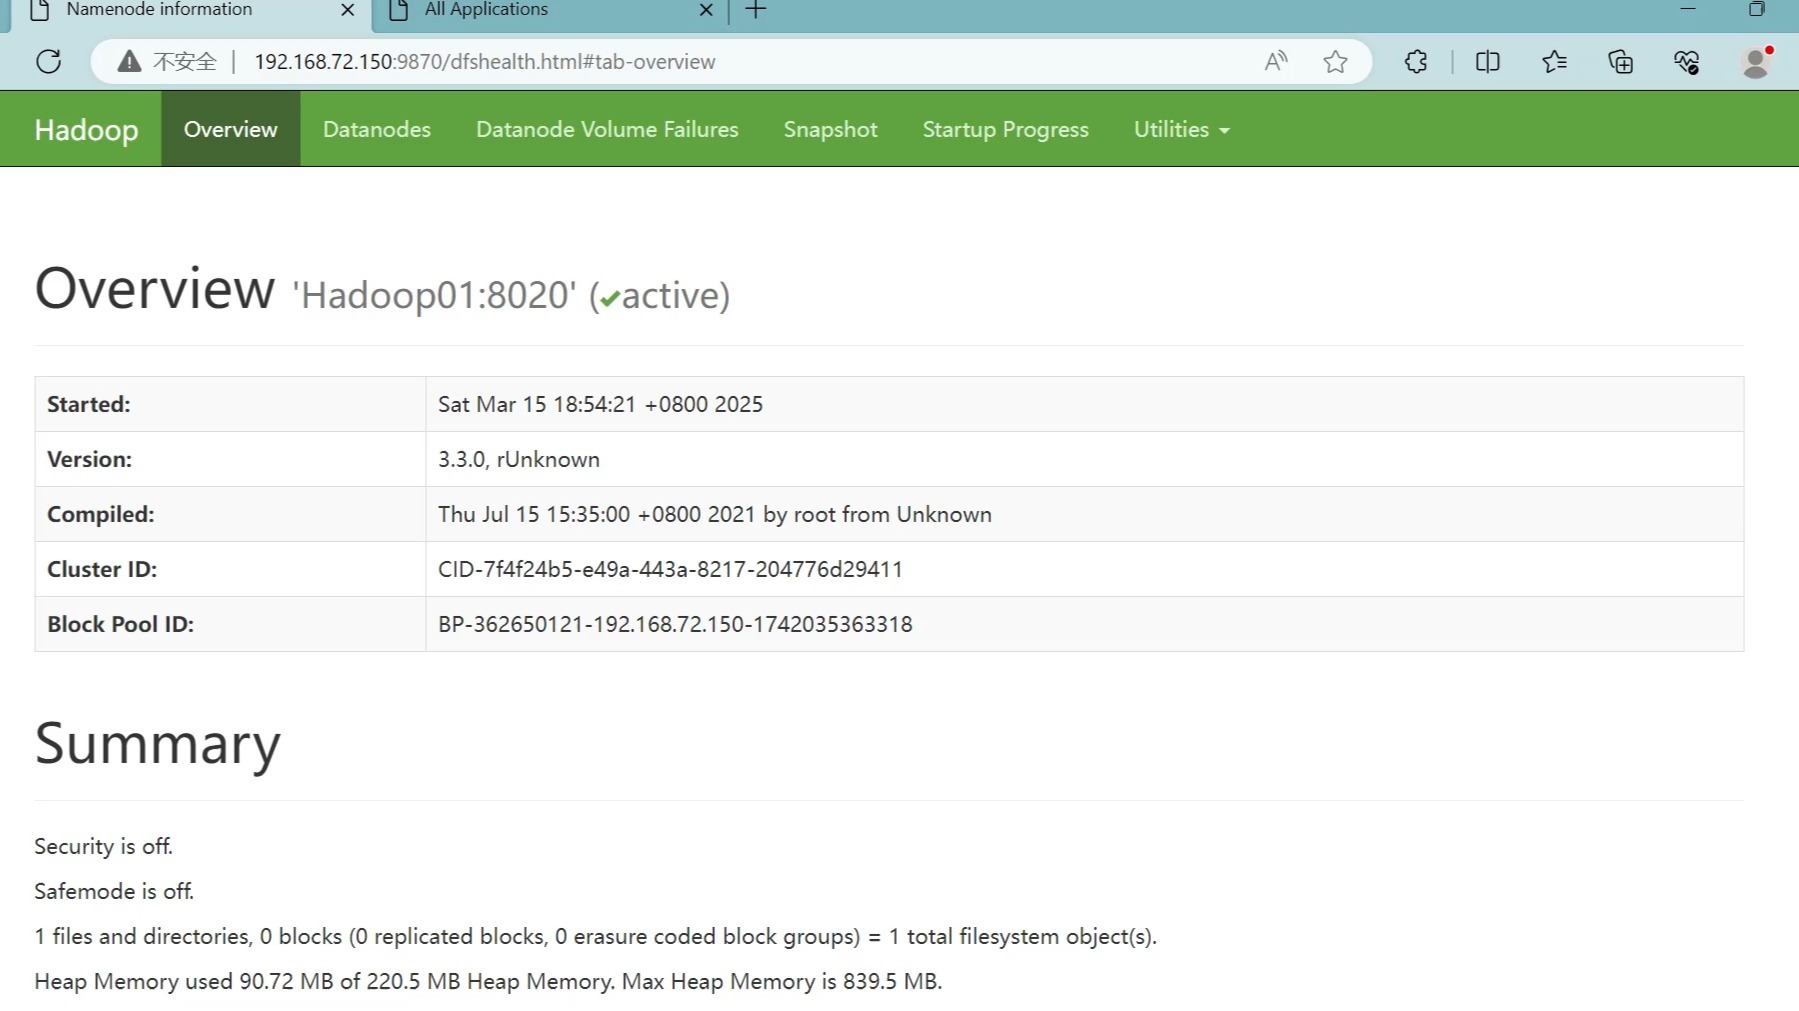Click the Block Pool ID value 'BP-362650121-192.168.72.150-1742035363318'
Image resolution: width=1799 pixels, height=1011 pixels.
pyautogui.click(x=675, y=624)
